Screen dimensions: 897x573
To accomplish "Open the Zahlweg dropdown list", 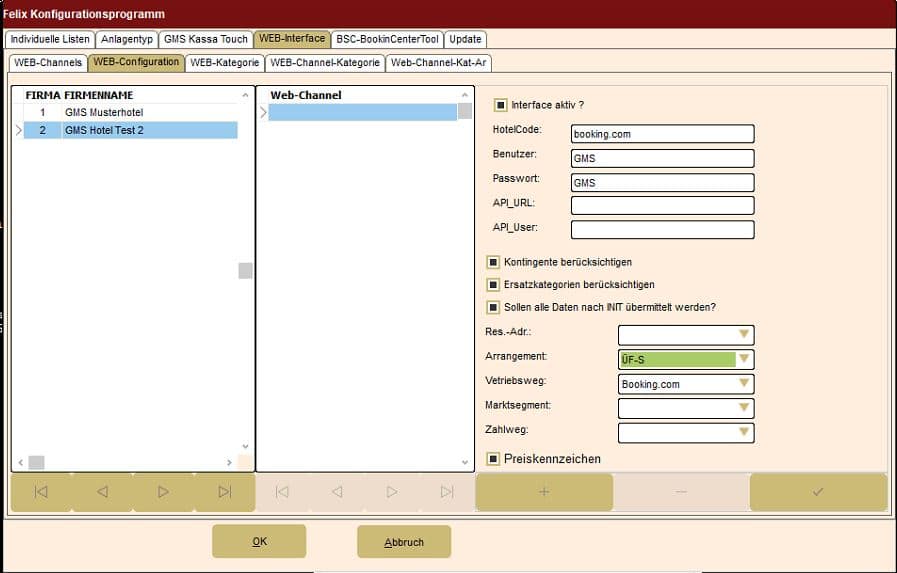I will [x=743, y=432].
